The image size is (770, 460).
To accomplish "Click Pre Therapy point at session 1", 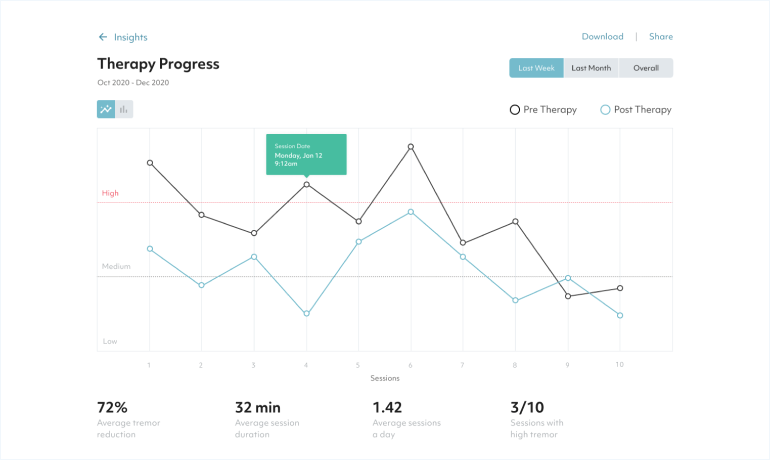I will click(150, 163).
